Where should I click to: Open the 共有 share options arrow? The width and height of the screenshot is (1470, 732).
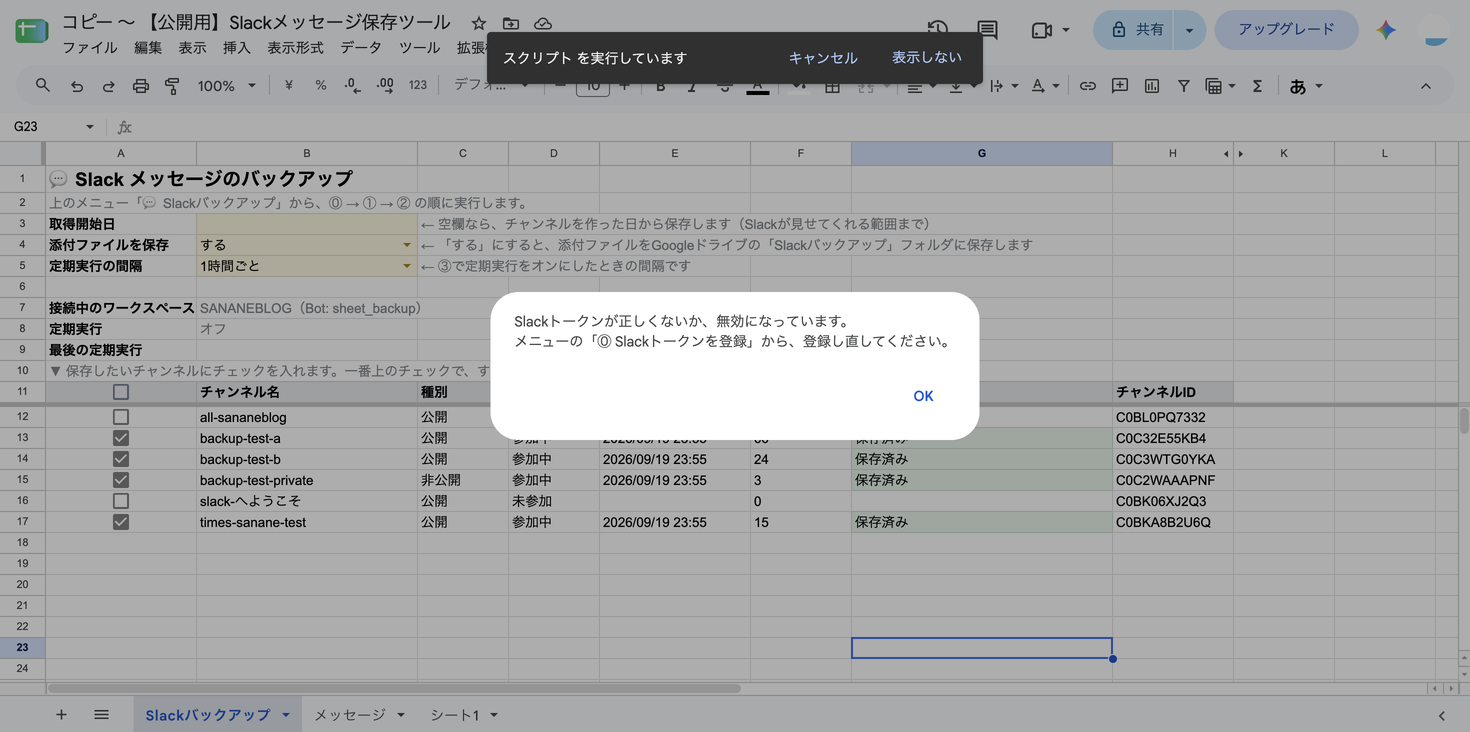pos(1189,30)
